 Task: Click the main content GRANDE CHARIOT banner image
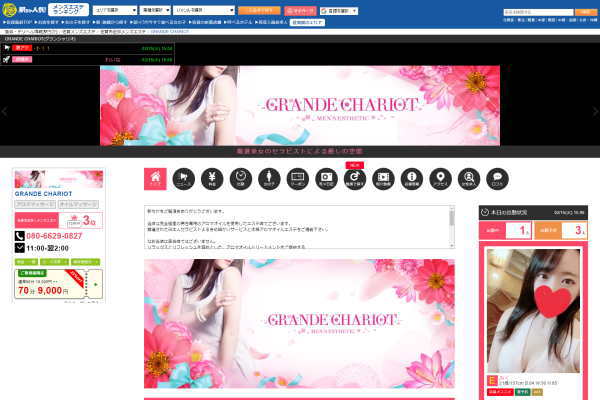[299, 324]
